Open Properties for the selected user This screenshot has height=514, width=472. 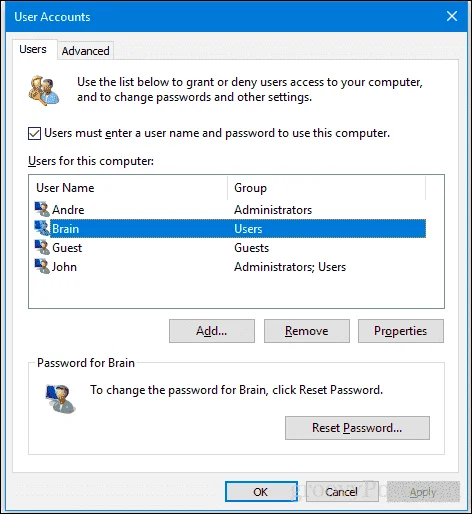[401, 331]
